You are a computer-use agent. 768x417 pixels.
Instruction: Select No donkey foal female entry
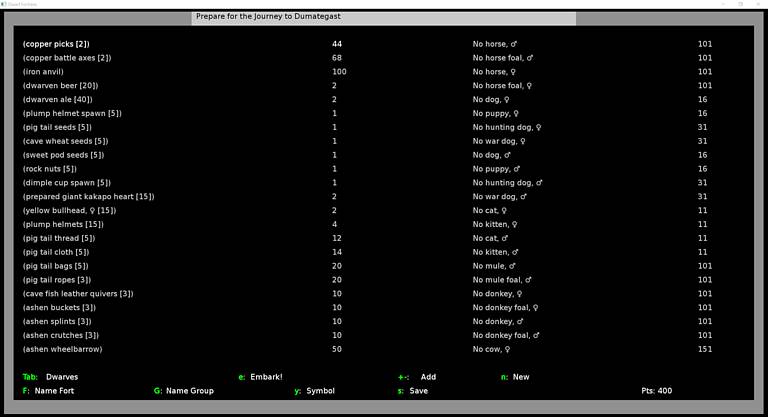tap(505, 308)
